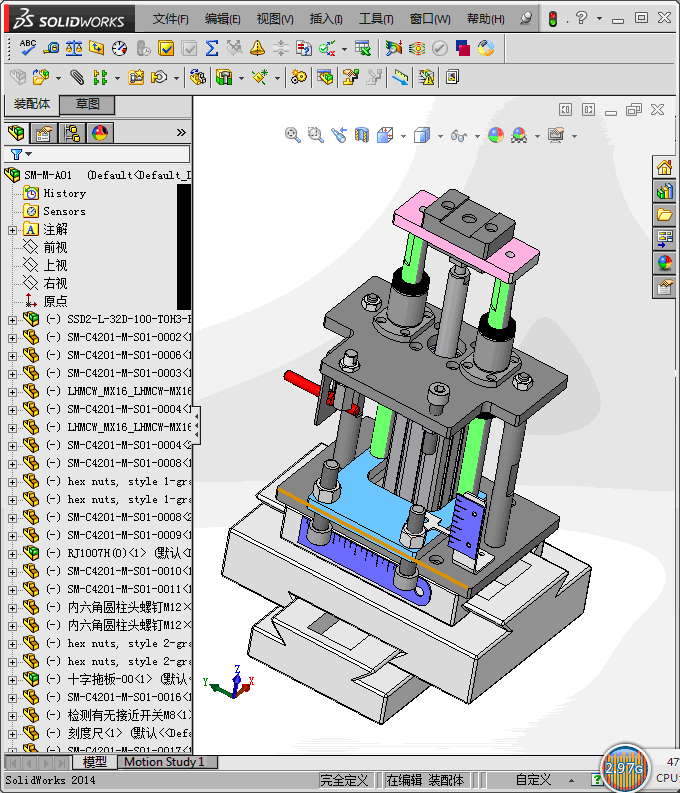Switch to the 模型 bottom tab
The height and width of the screenshot is (793, 680).
(x=95, y=762)
